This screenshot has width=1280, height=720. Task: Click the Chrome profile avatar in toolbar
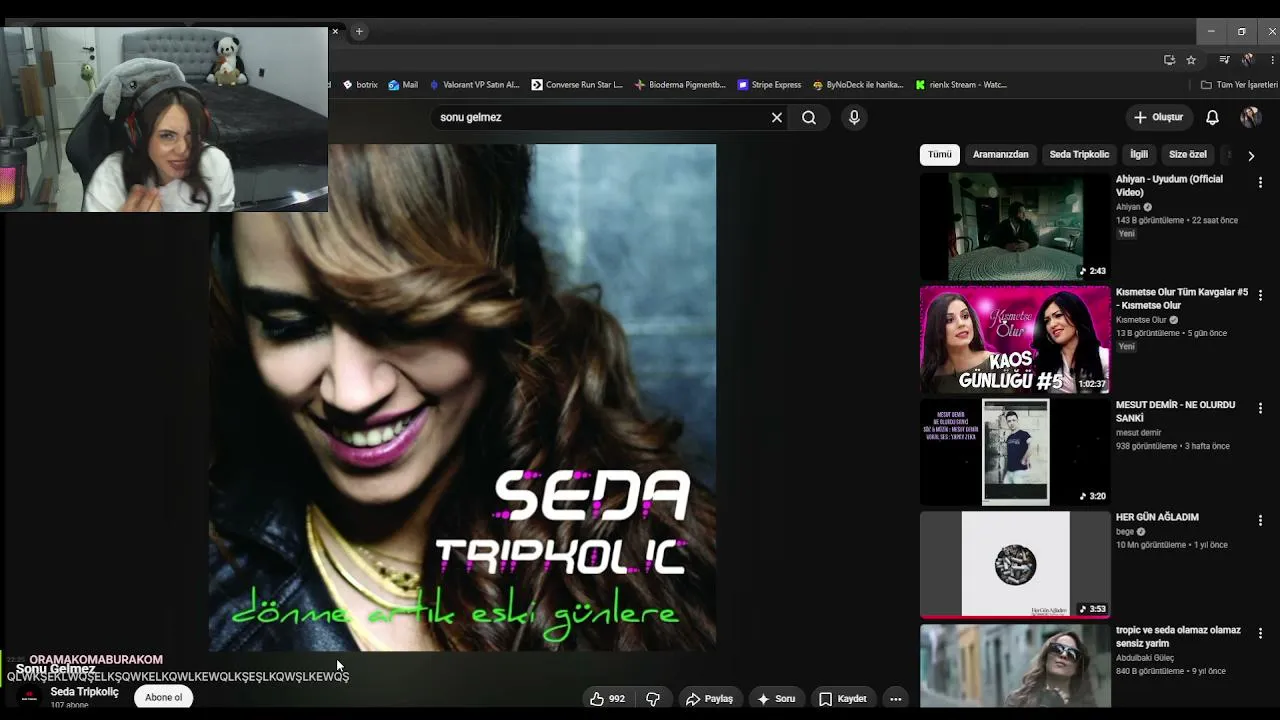(1248, 60)
